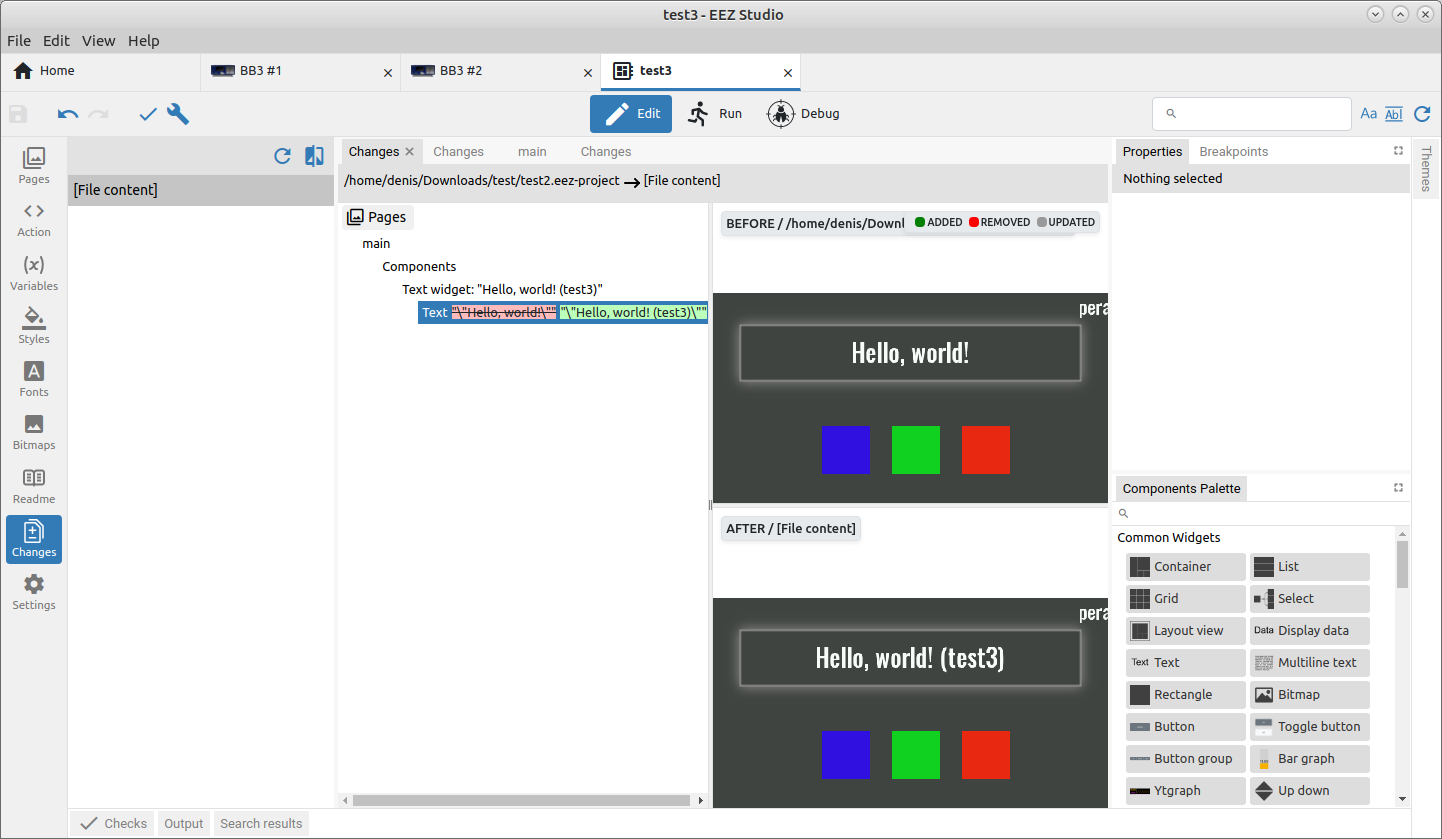Image resolution: width=1442 pixels, height=839 pixels.
Task: Select the Pages node in changes tree
Action: coord(377,217)
